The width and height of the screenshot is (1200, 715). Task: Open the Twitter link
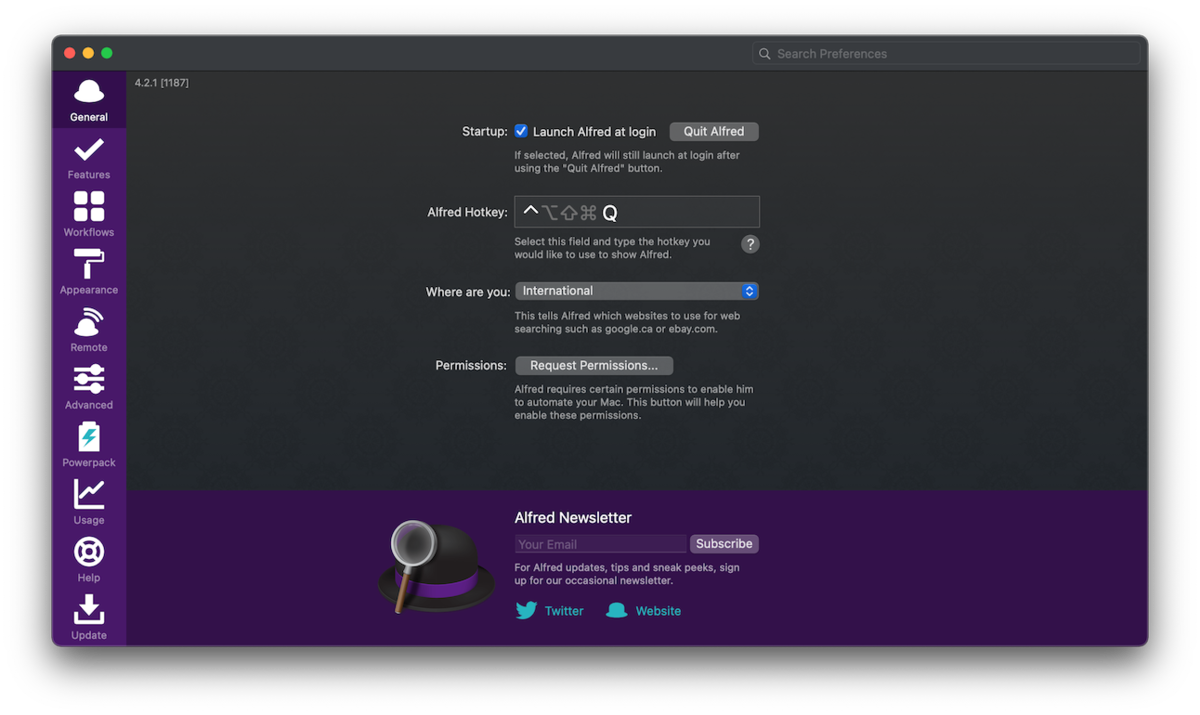[x=564, y=611]
